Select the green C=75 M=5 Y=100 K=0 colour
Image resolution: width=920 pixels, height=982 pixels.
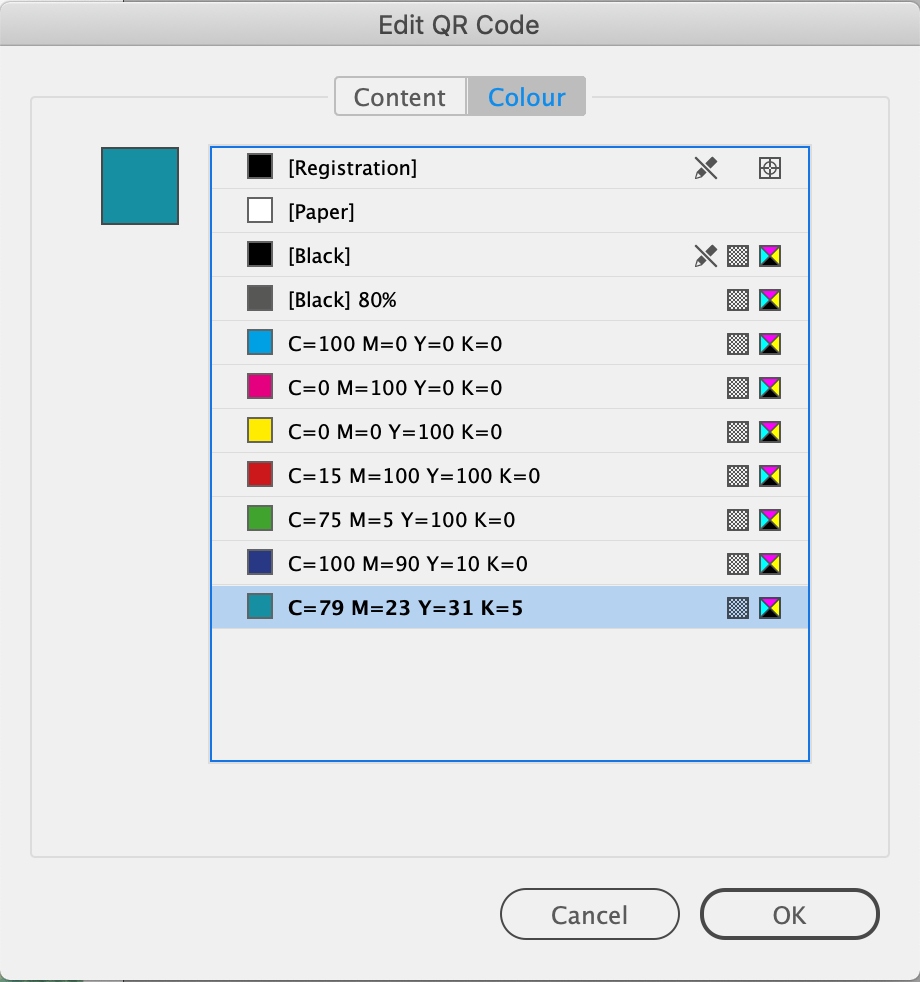coord(510,519)
